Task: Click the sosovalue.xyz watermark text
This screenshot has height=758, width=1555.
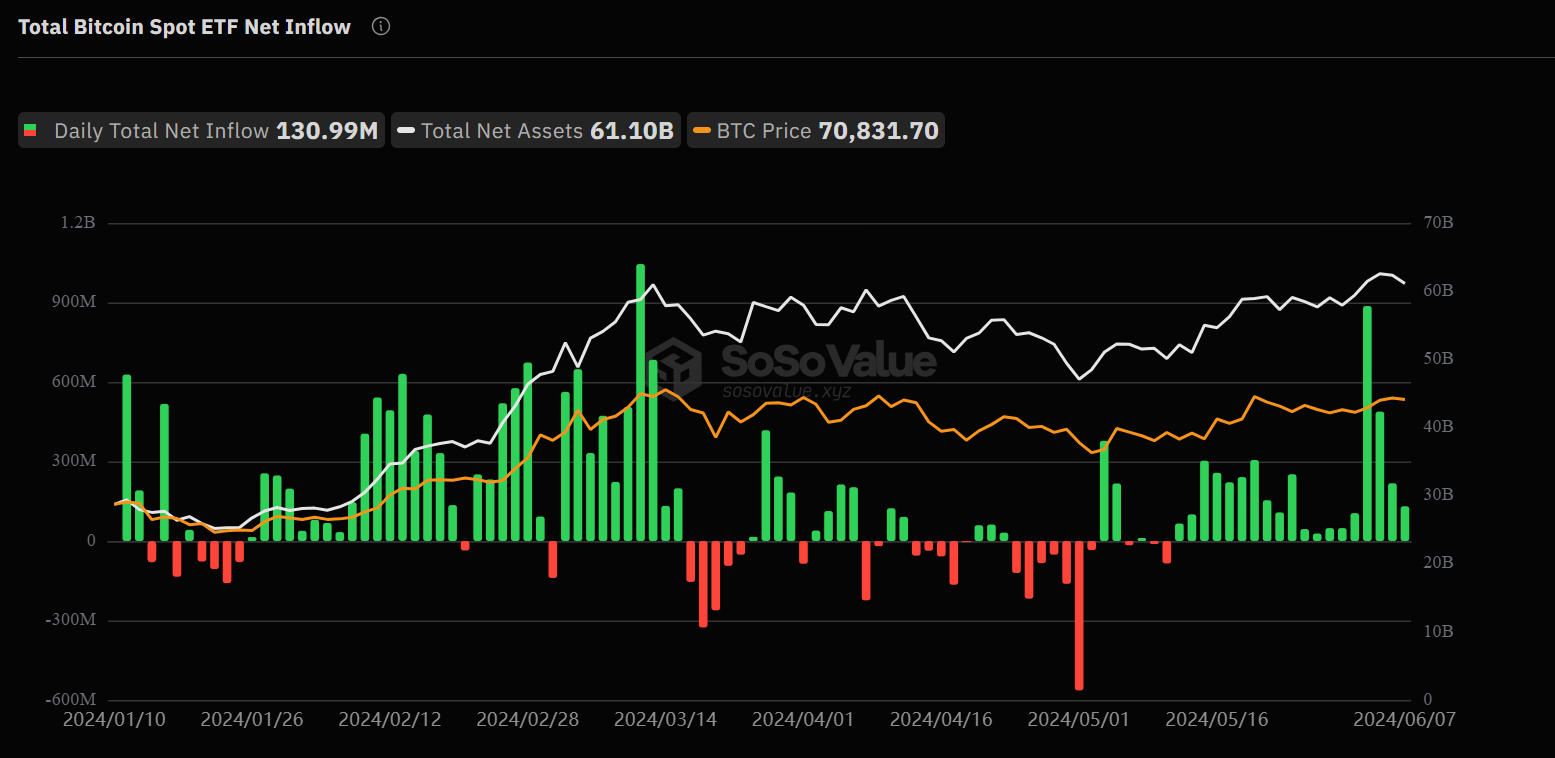Action: [x=787, y=391]
